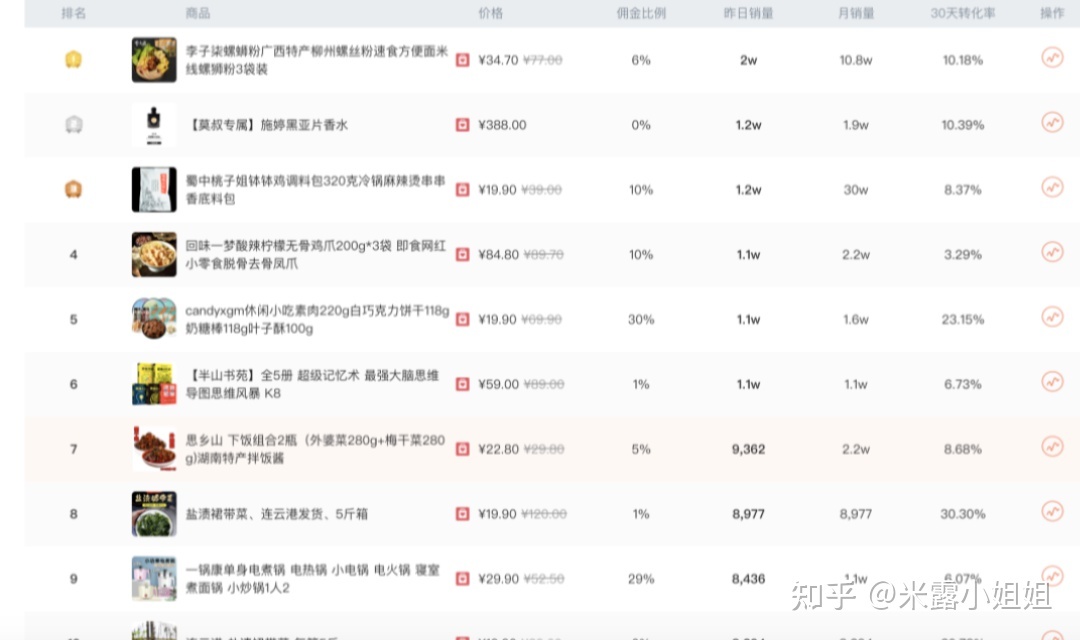Open 一锅康 electric cooker thumbnail

click(x=154, y=578)
